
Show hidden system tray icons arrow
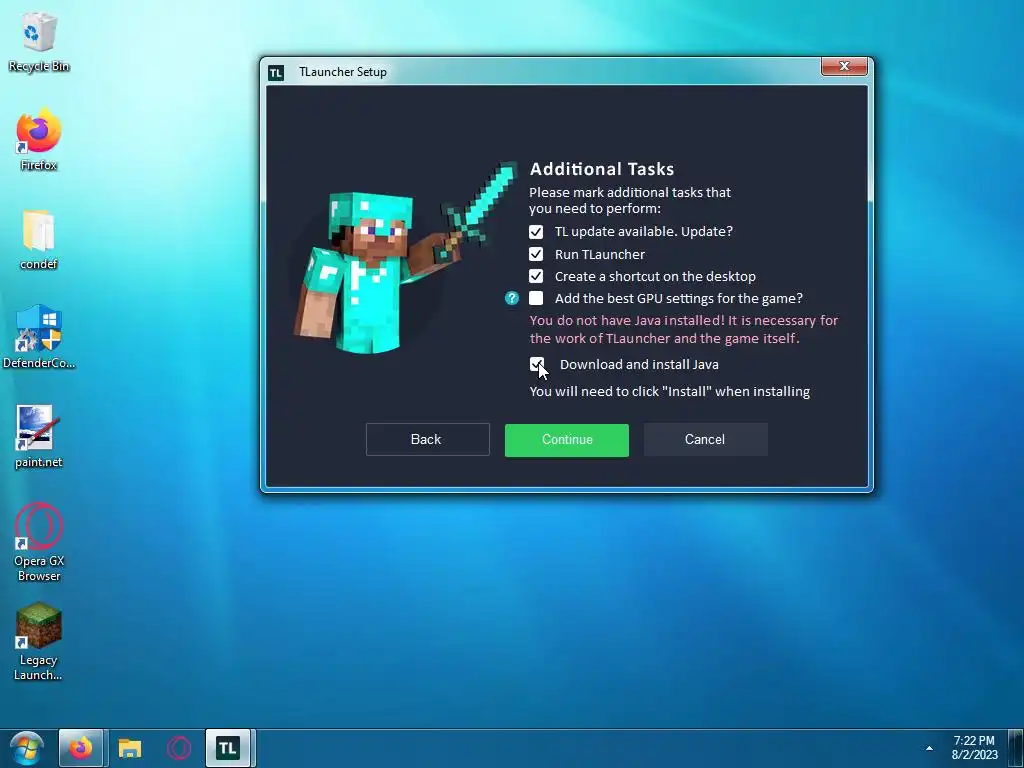(x=929, y=748)
